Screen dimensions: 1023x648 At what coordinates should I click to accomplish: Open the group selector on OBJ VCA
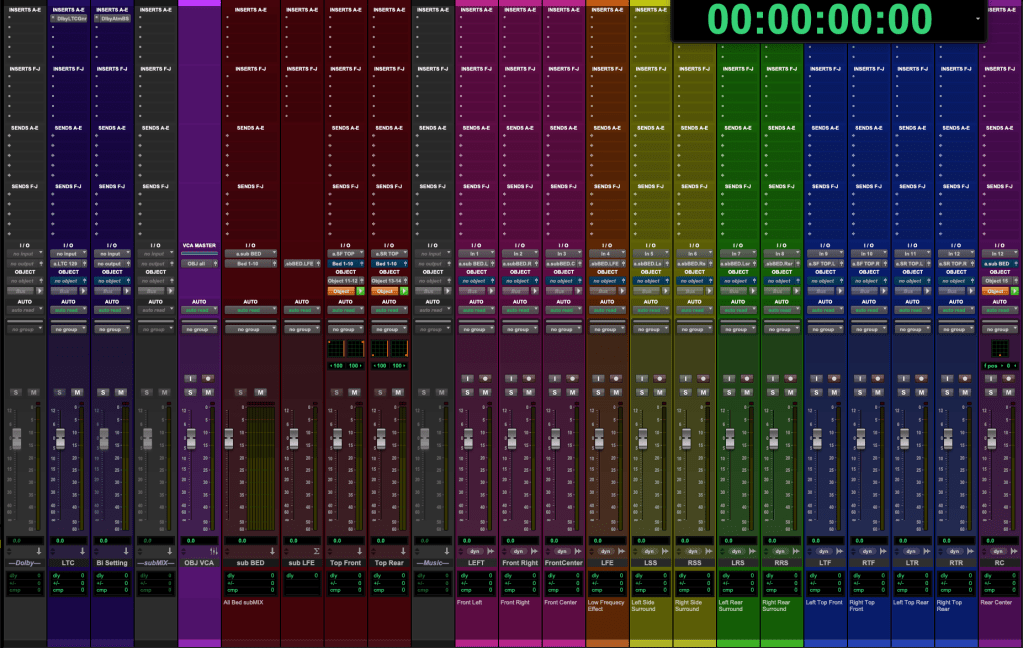pos(199,329)
